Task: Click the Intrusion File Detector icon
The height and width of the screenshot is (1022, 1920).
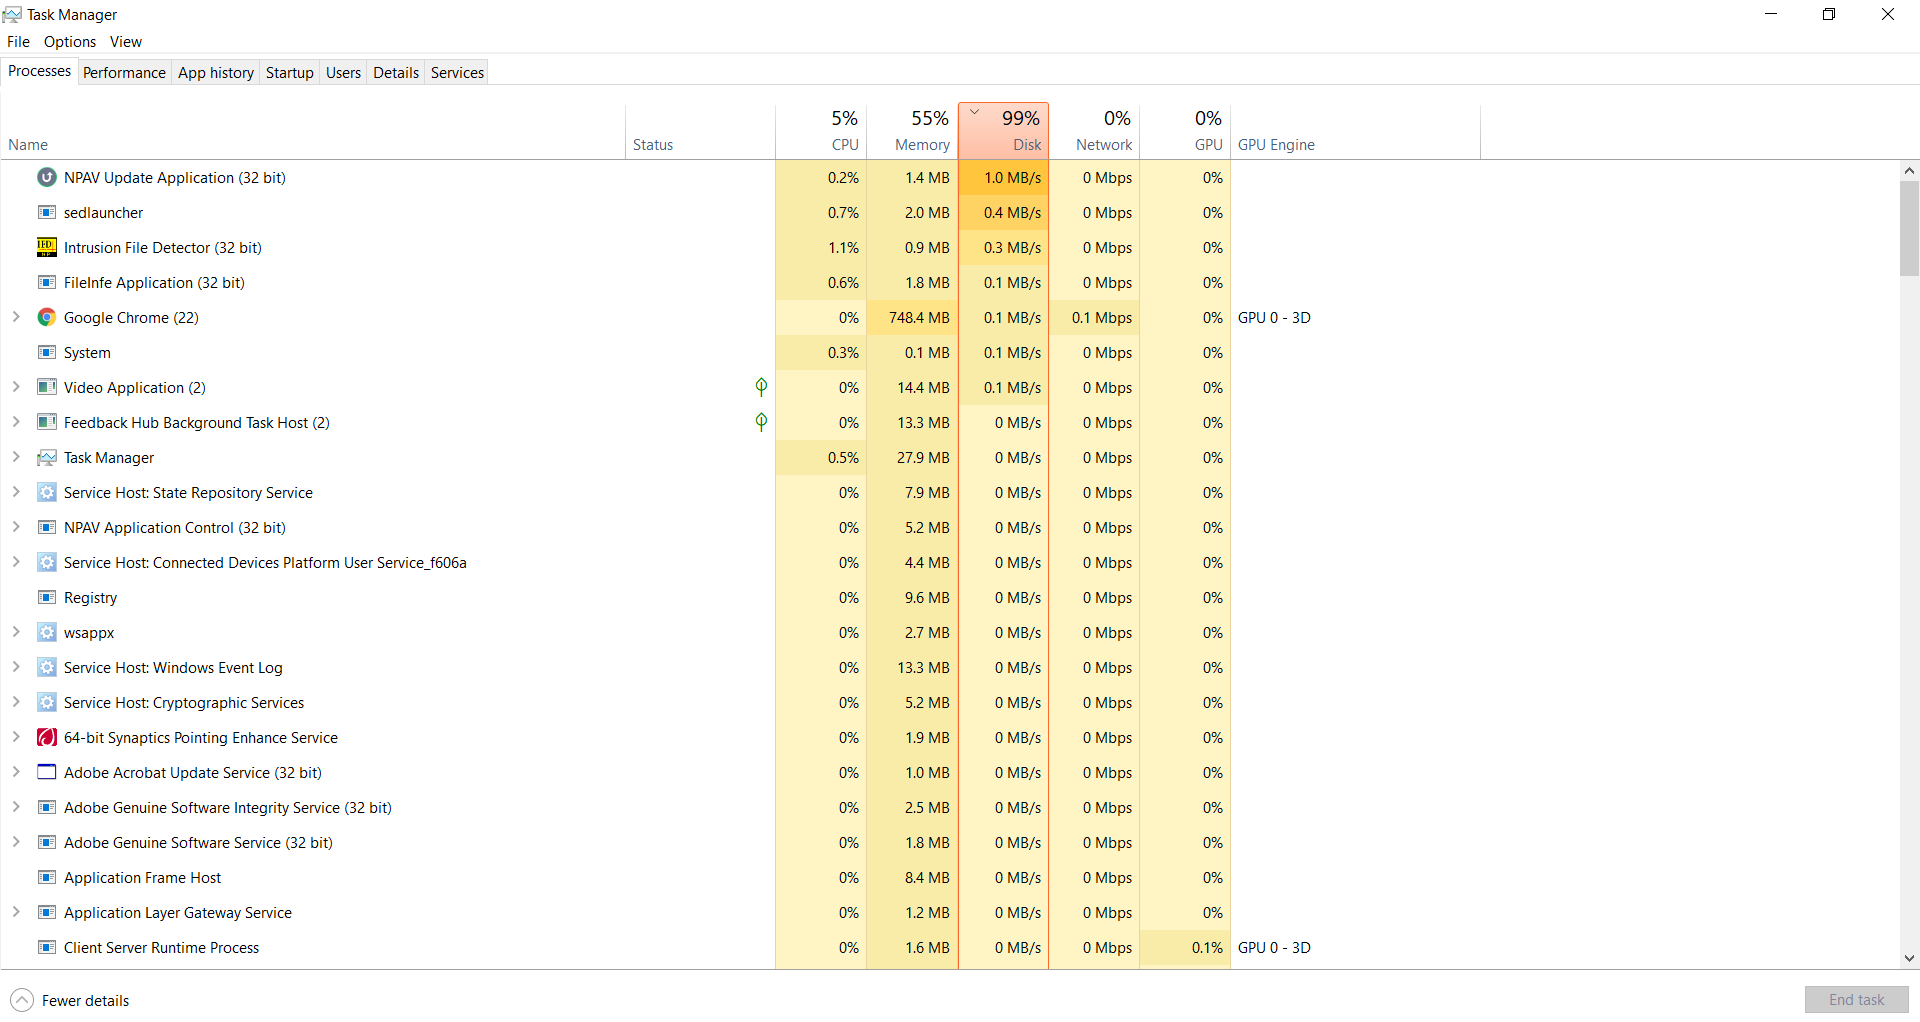Action: (x=46, y=247)
